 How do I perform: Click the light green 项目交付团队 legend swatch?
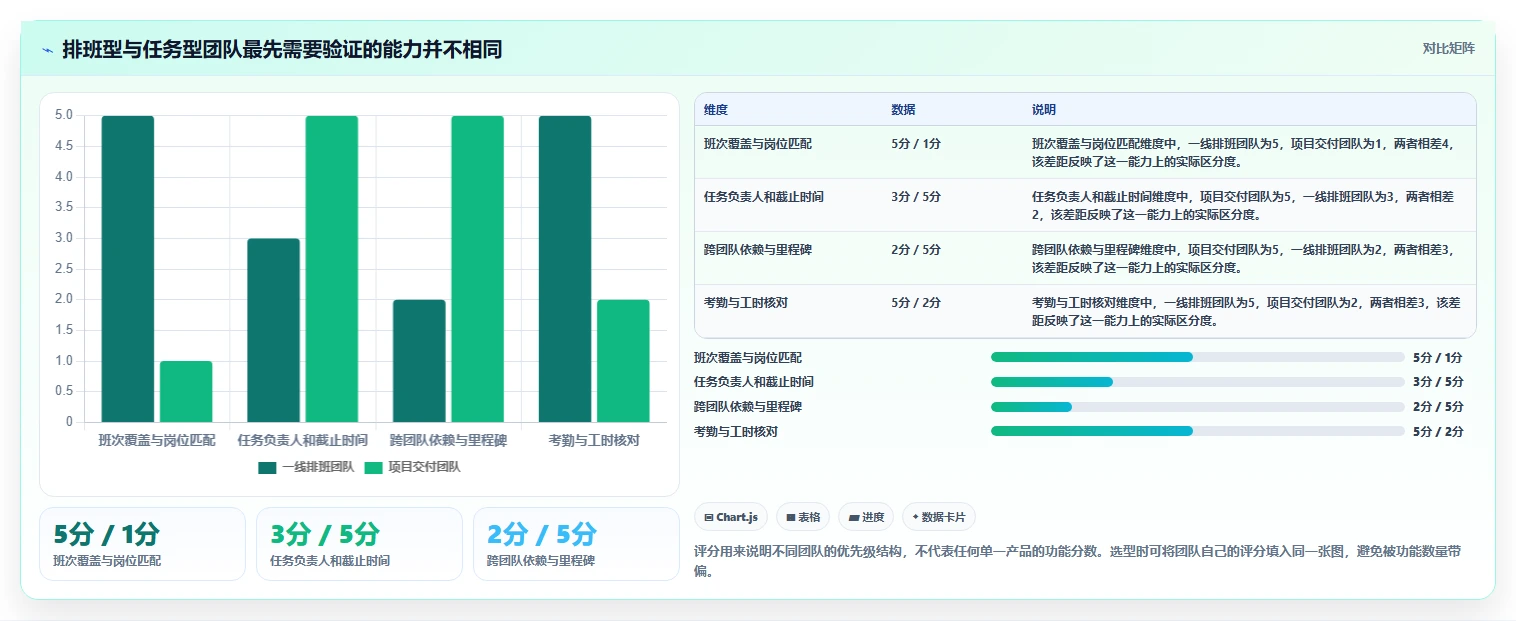[373, 467]
